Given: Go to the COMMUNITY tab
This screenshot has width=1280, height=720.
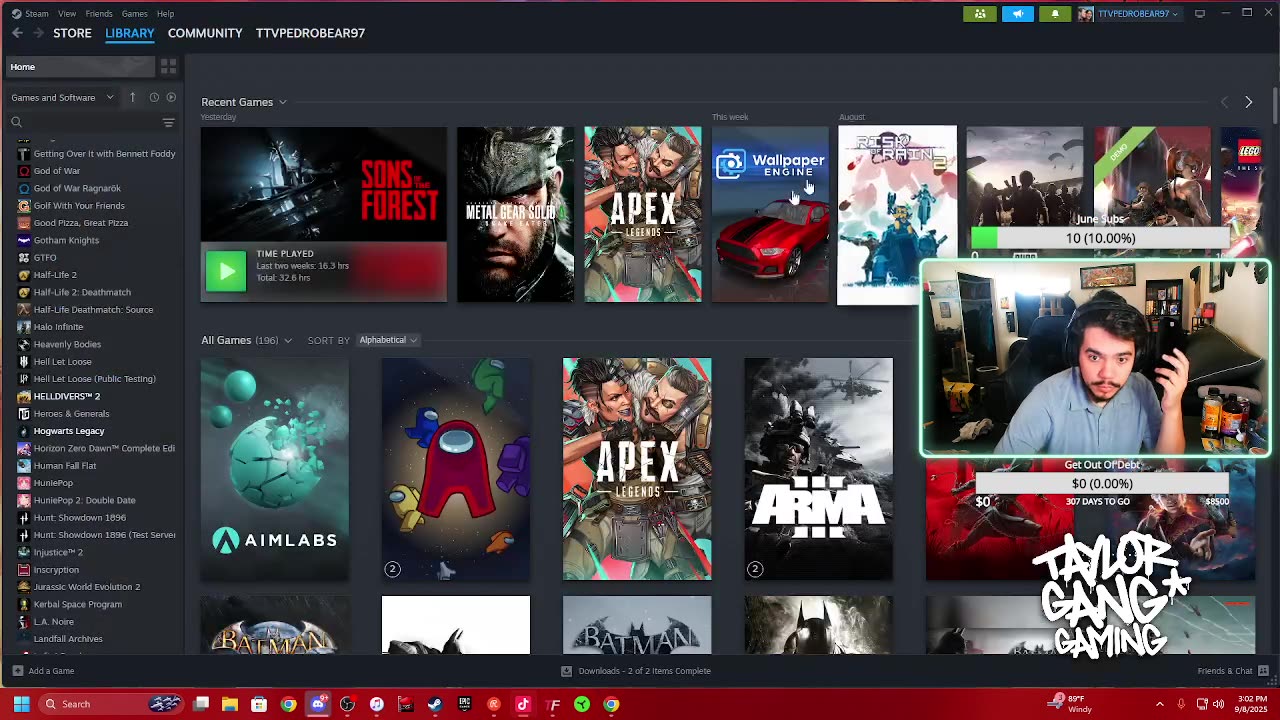Looking at the screenshot, I should (x=205, y=33).
